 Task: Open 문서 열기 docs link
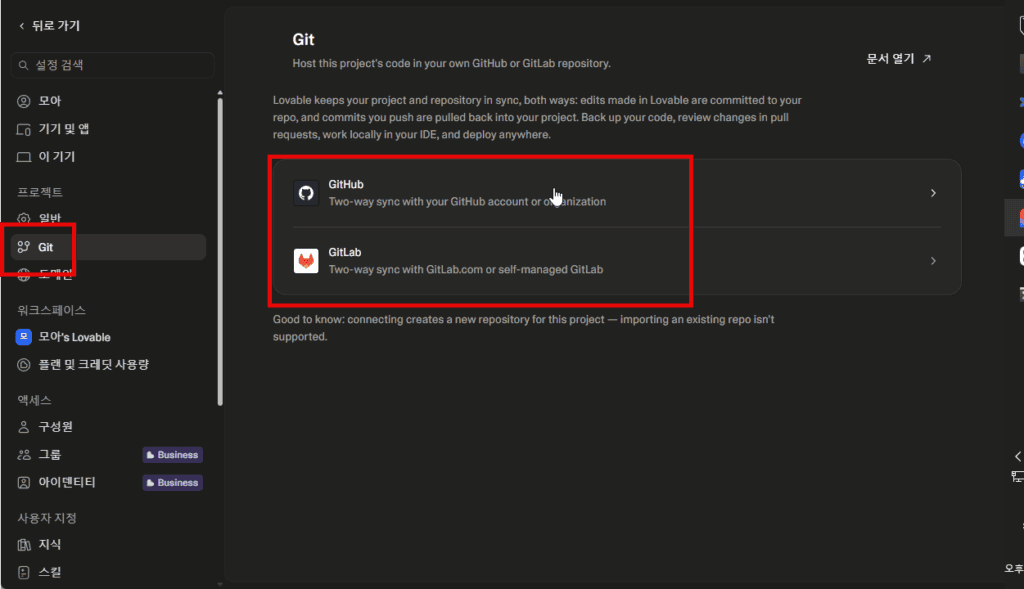click(899, 59)
